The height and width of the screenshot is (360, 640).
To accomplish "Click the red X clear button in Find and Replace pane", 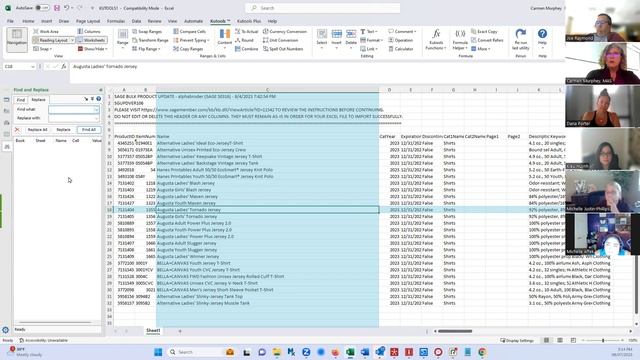I will click(17, 130).
